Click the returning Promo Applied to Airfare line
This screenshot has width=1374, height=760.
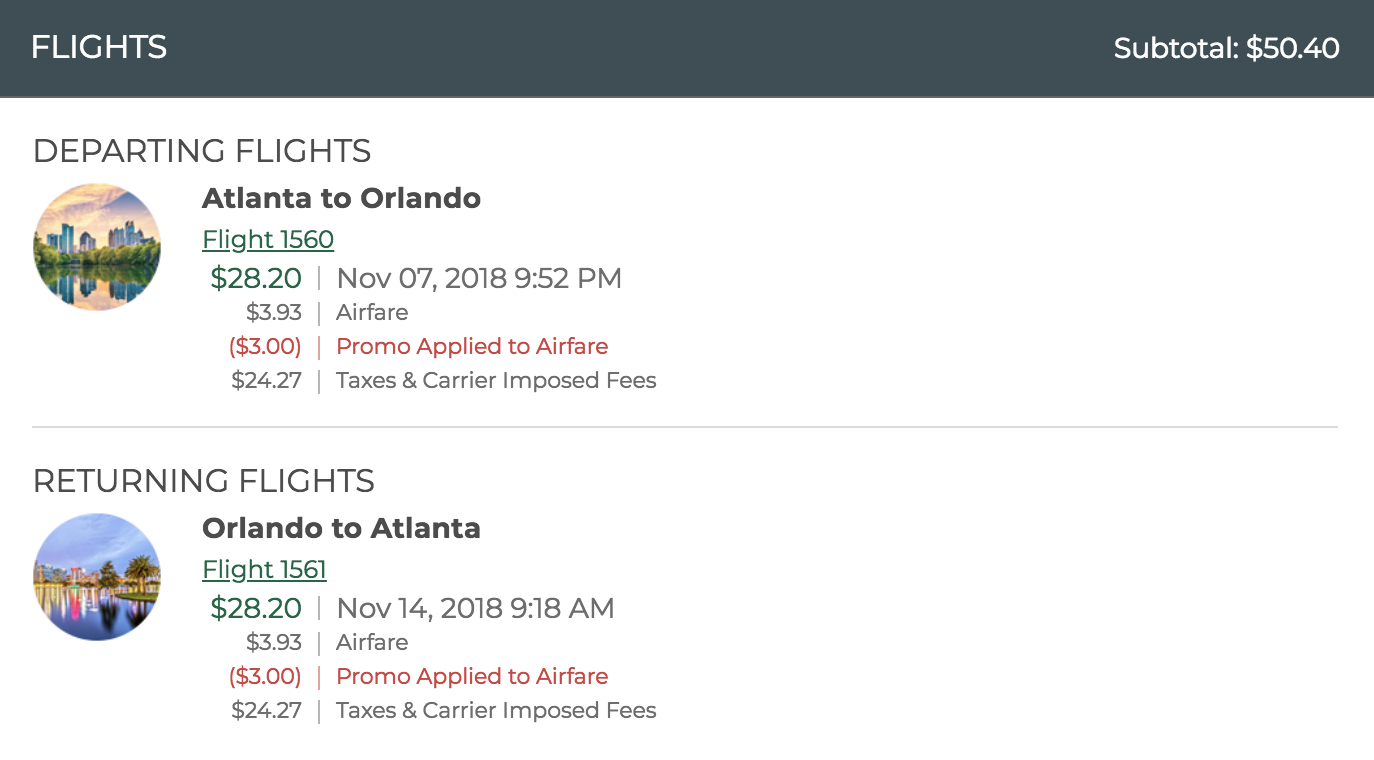point(471,676)
